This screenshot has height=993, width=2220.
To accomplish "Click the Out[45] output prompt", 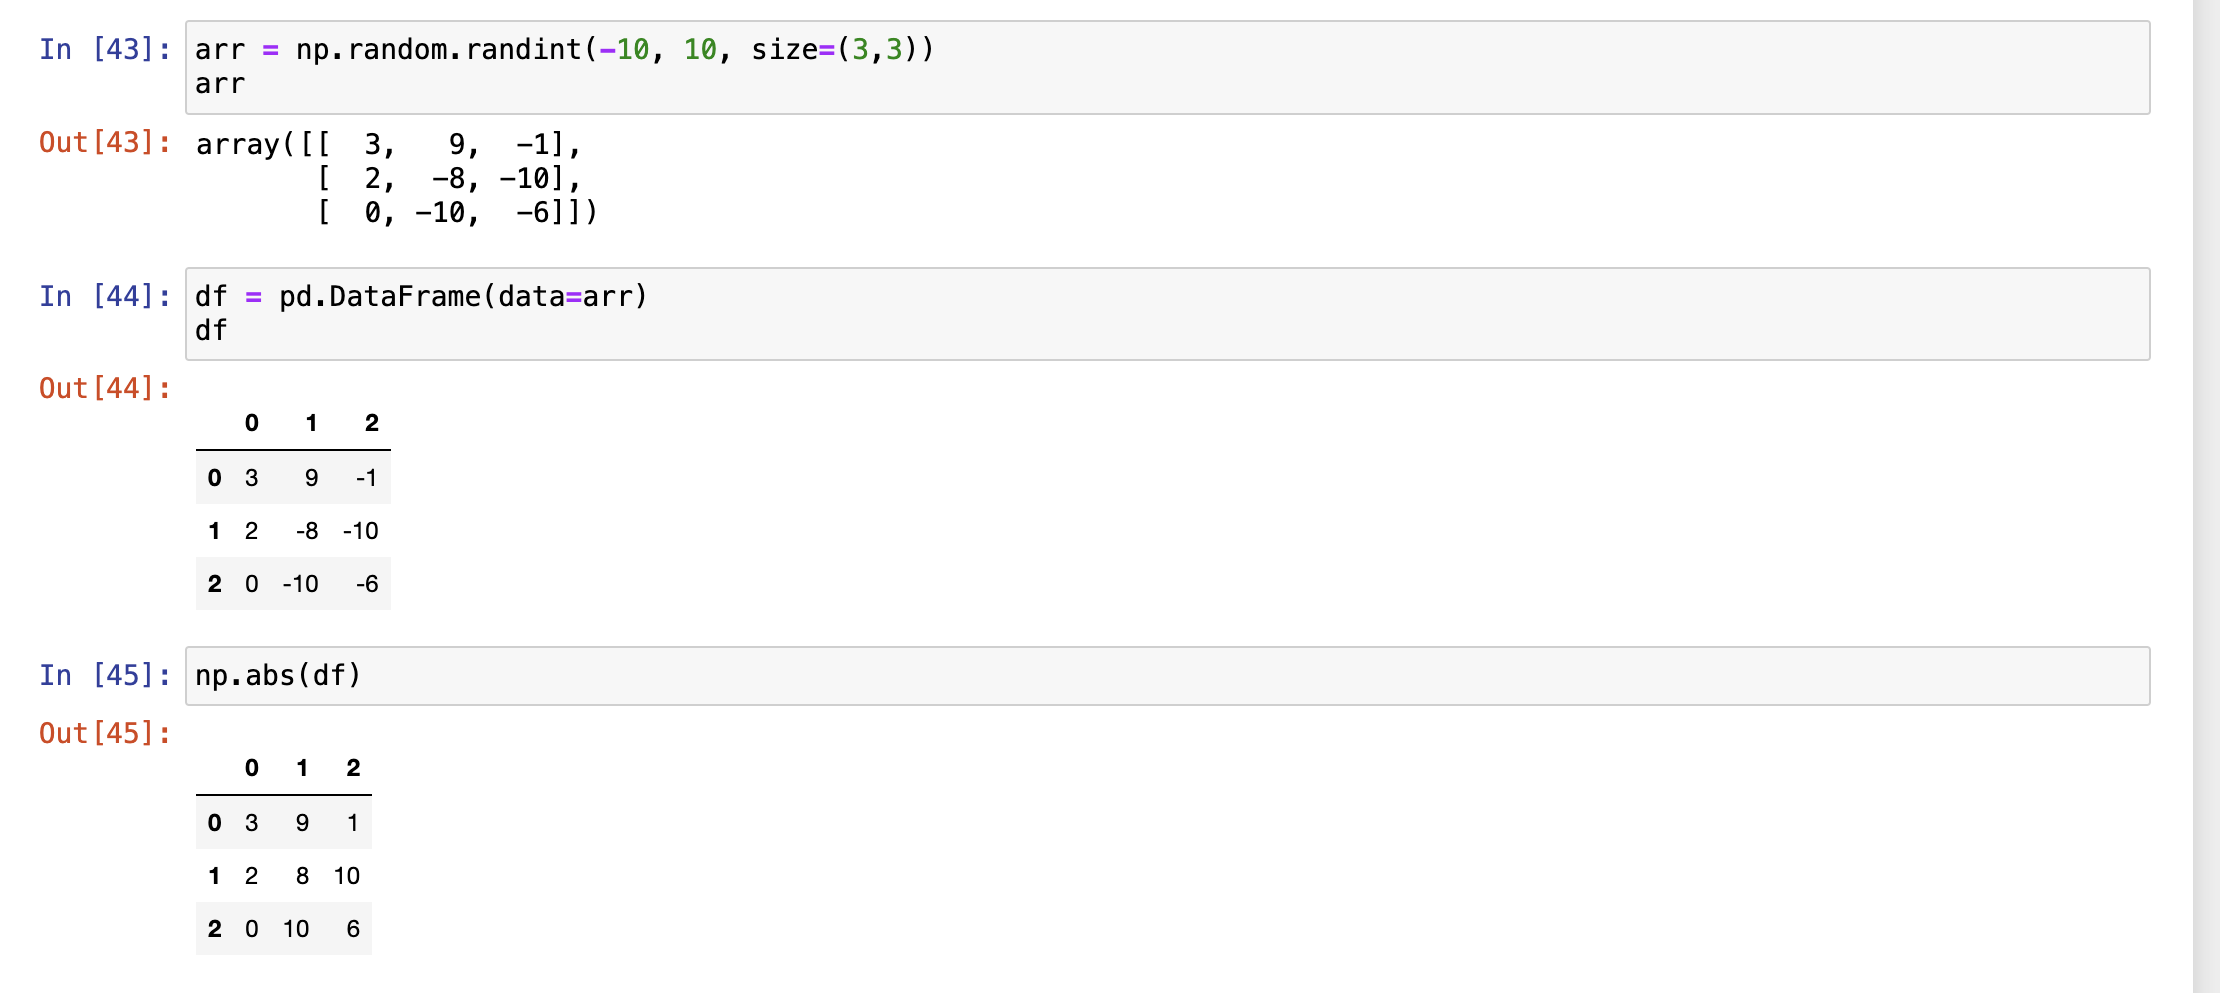I will pos(104,733).
